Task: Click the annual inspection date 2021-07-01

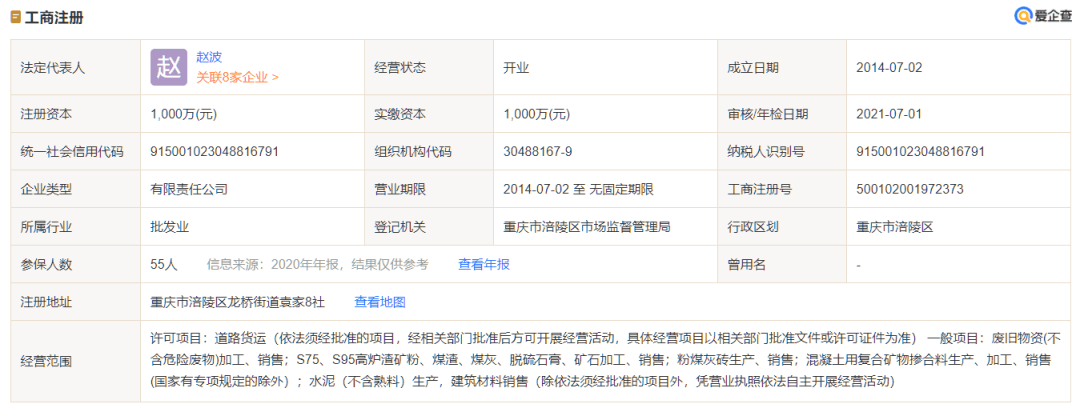Action: [x=890, y=114]
